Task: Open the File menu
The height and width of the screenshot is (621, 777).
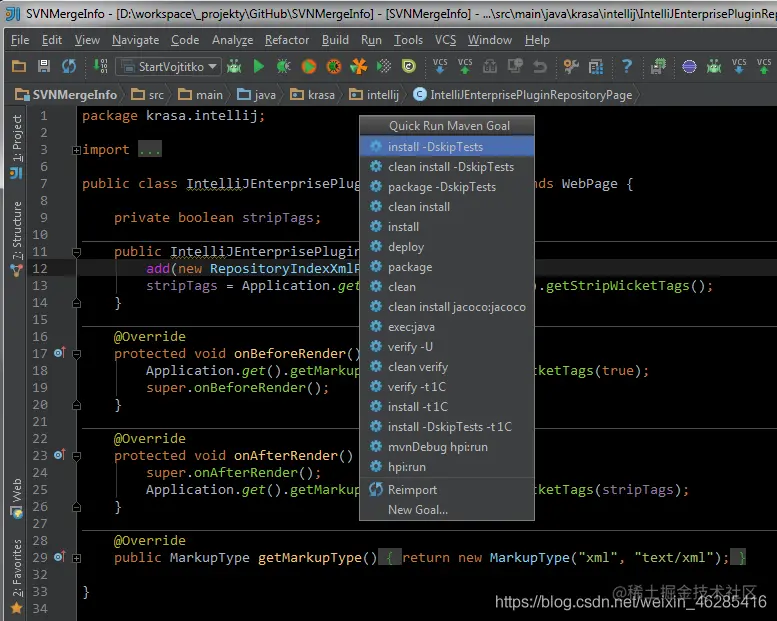Action: coord(20,40)
